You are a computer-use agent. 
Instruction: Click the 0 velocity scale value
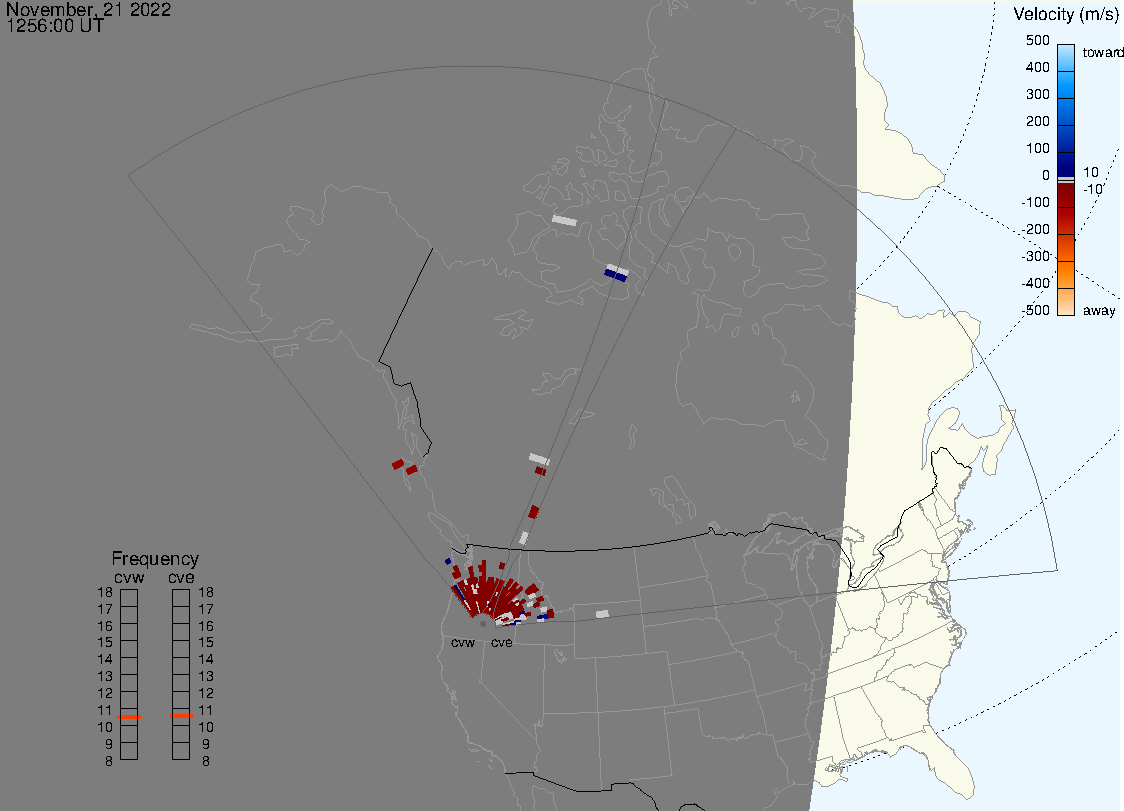point(1046,176)
